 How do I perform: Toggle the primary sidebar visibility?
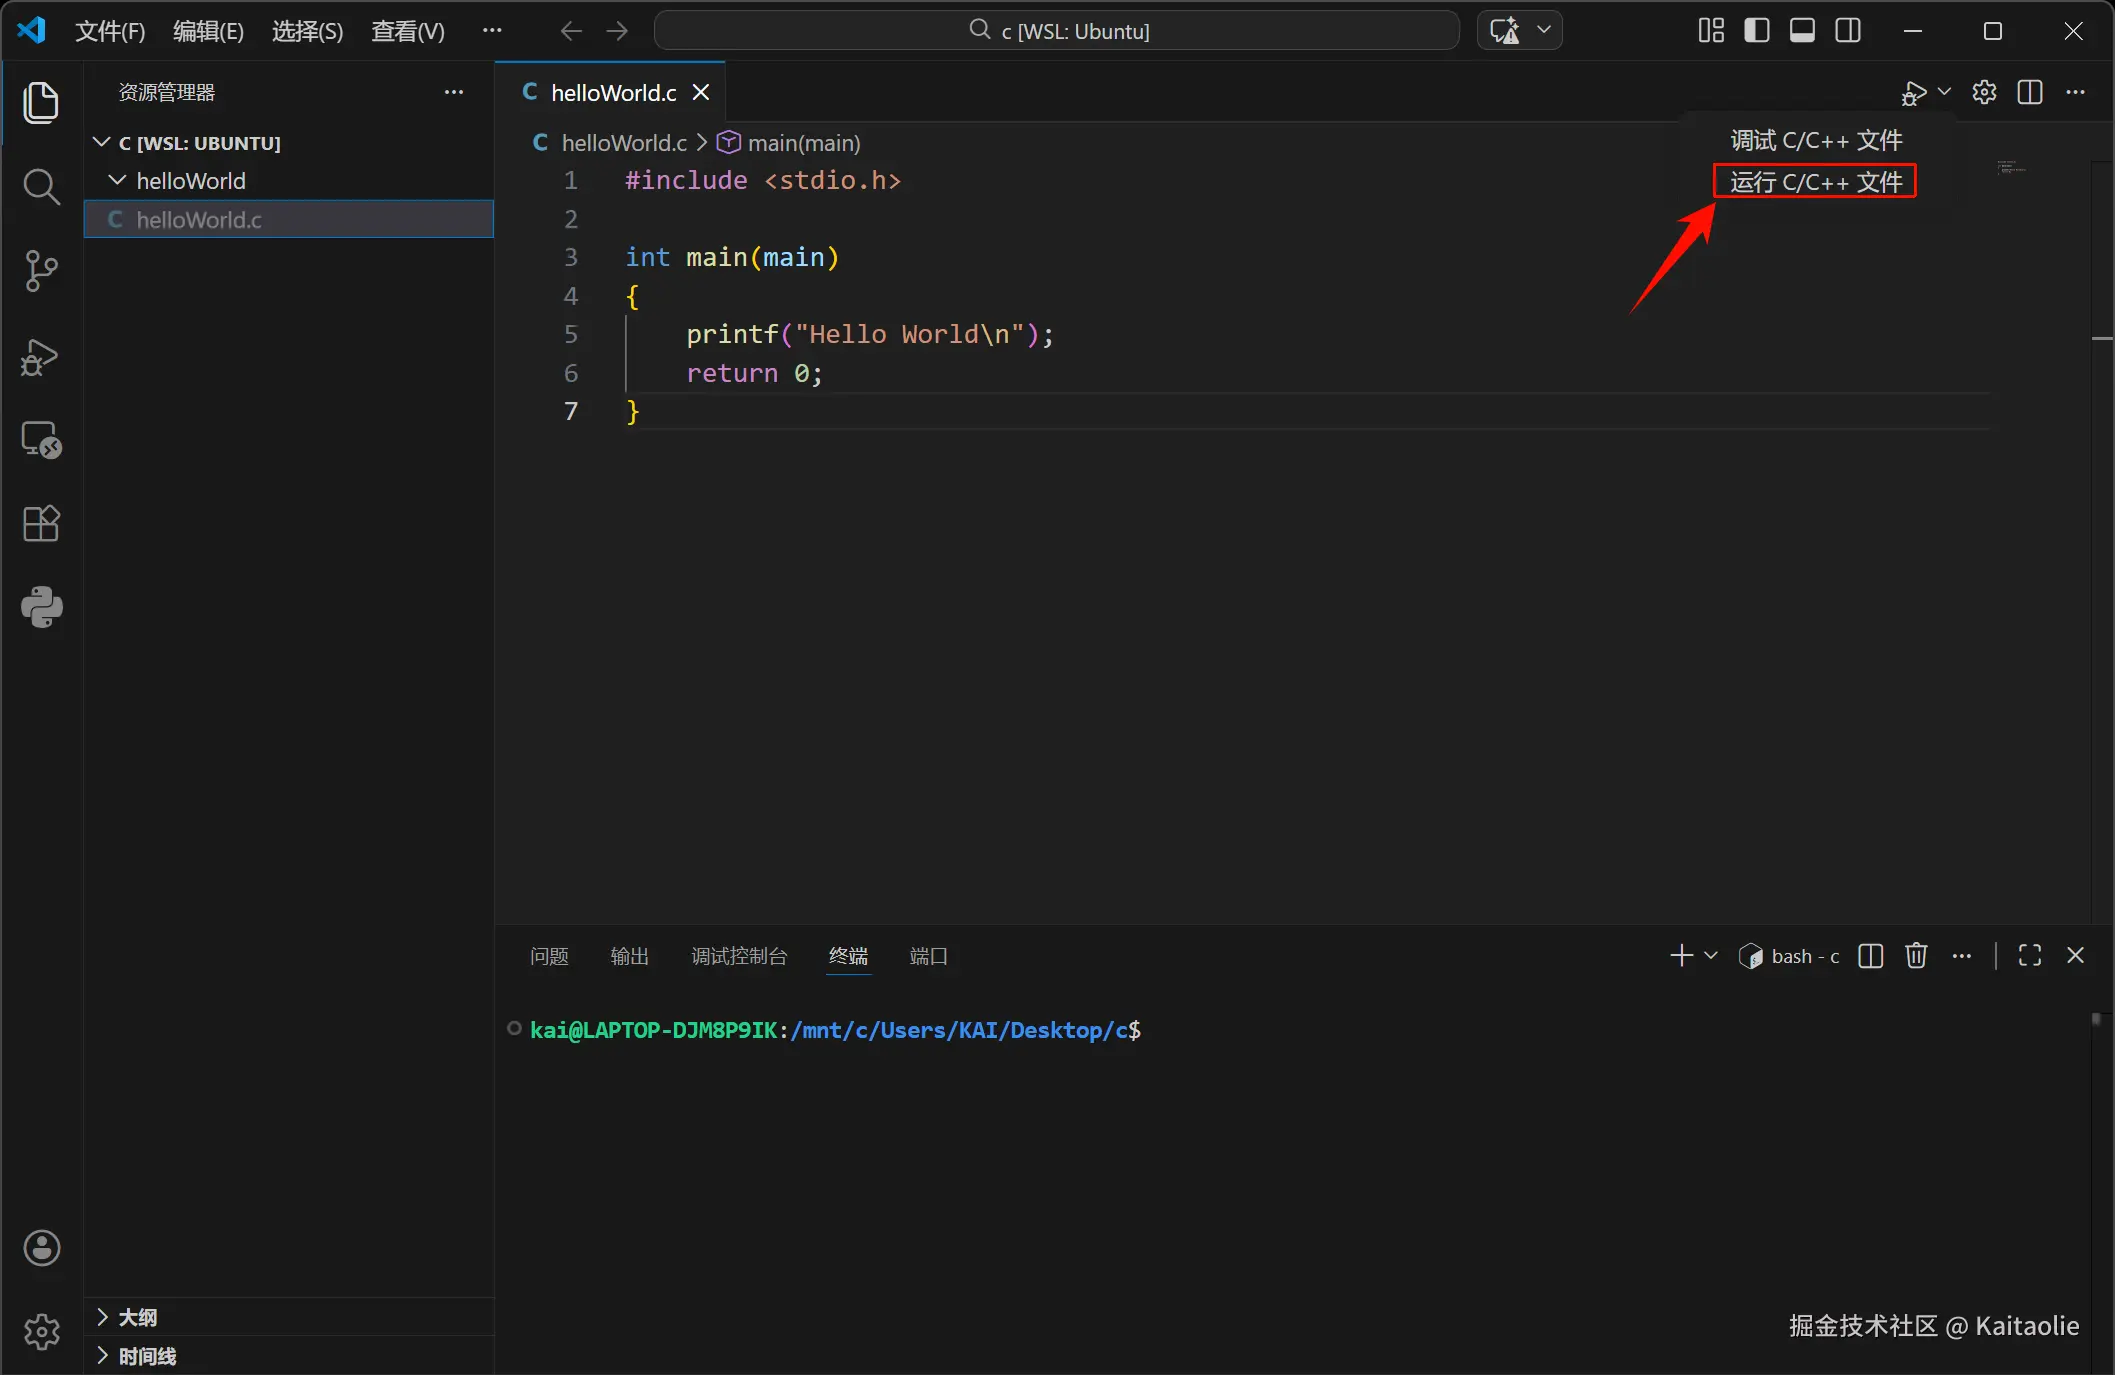(1757, 31)
